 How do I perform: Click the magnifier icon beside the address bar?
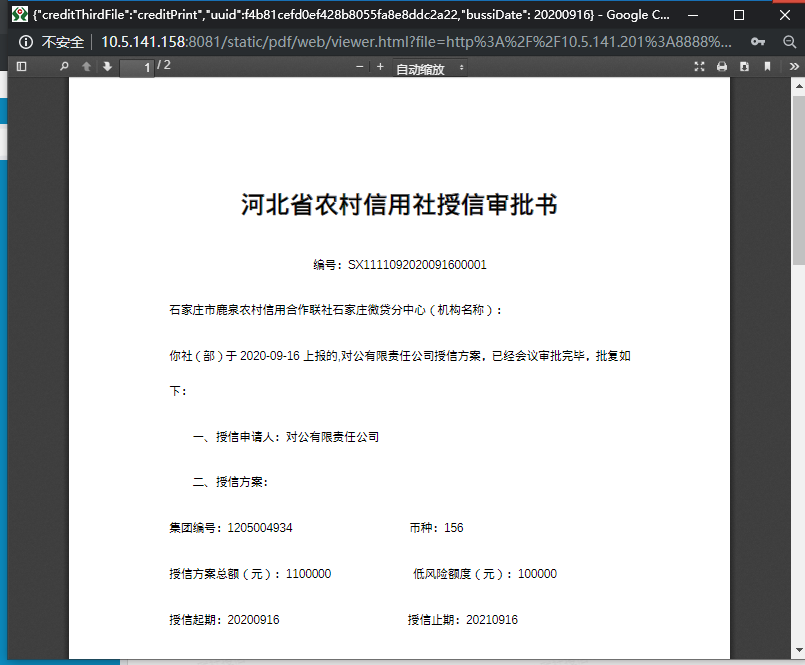tap(789, 43)
